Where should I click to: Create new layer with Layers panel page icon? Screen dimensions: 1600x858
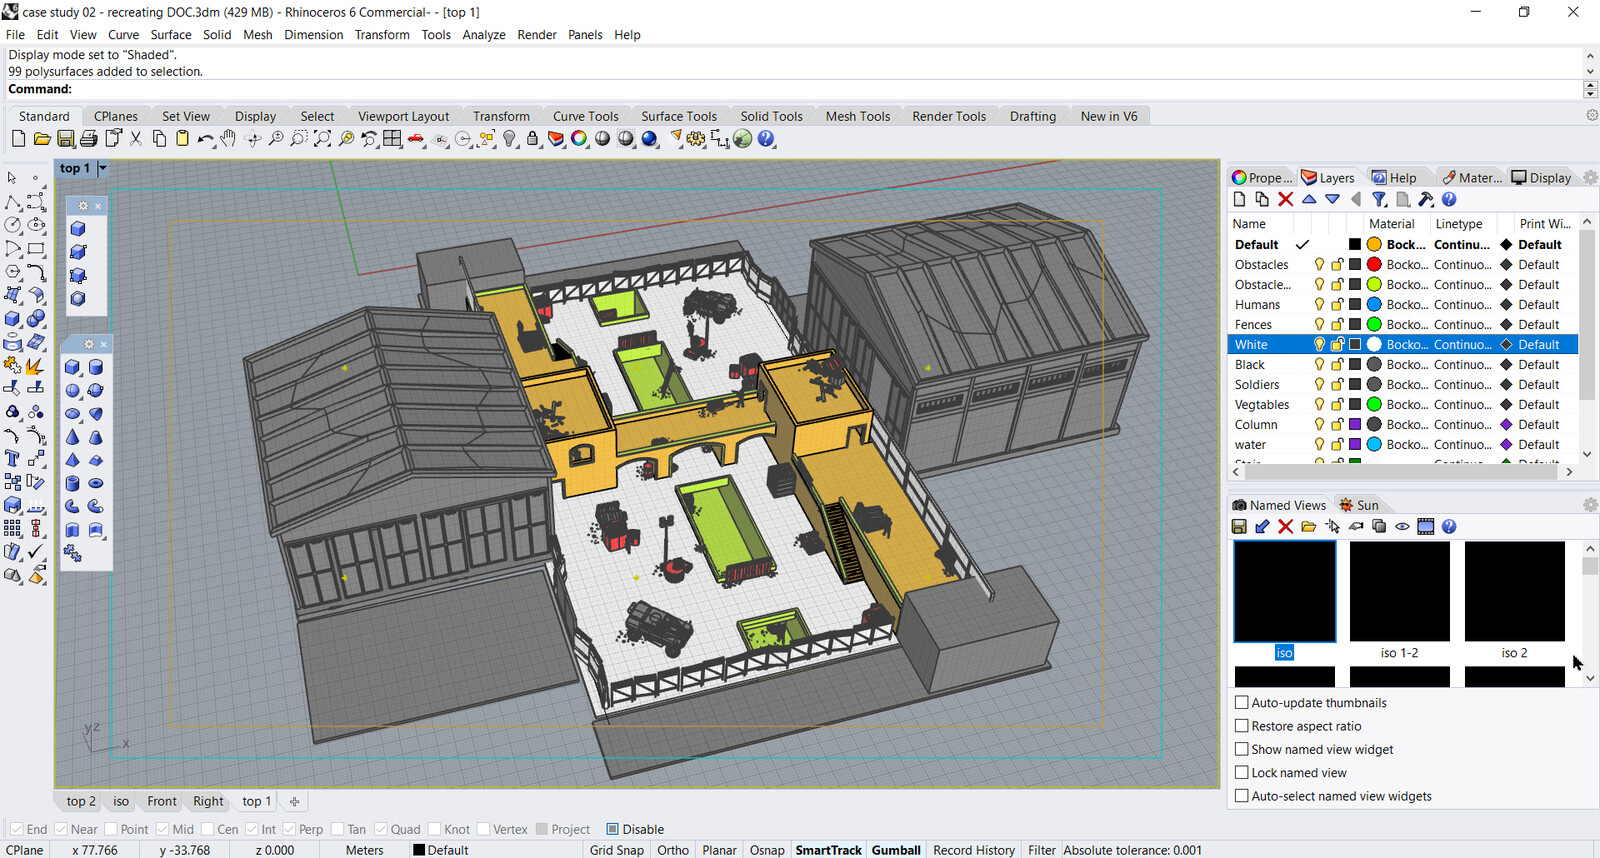pyautogui.click(x=1239, y=199)
